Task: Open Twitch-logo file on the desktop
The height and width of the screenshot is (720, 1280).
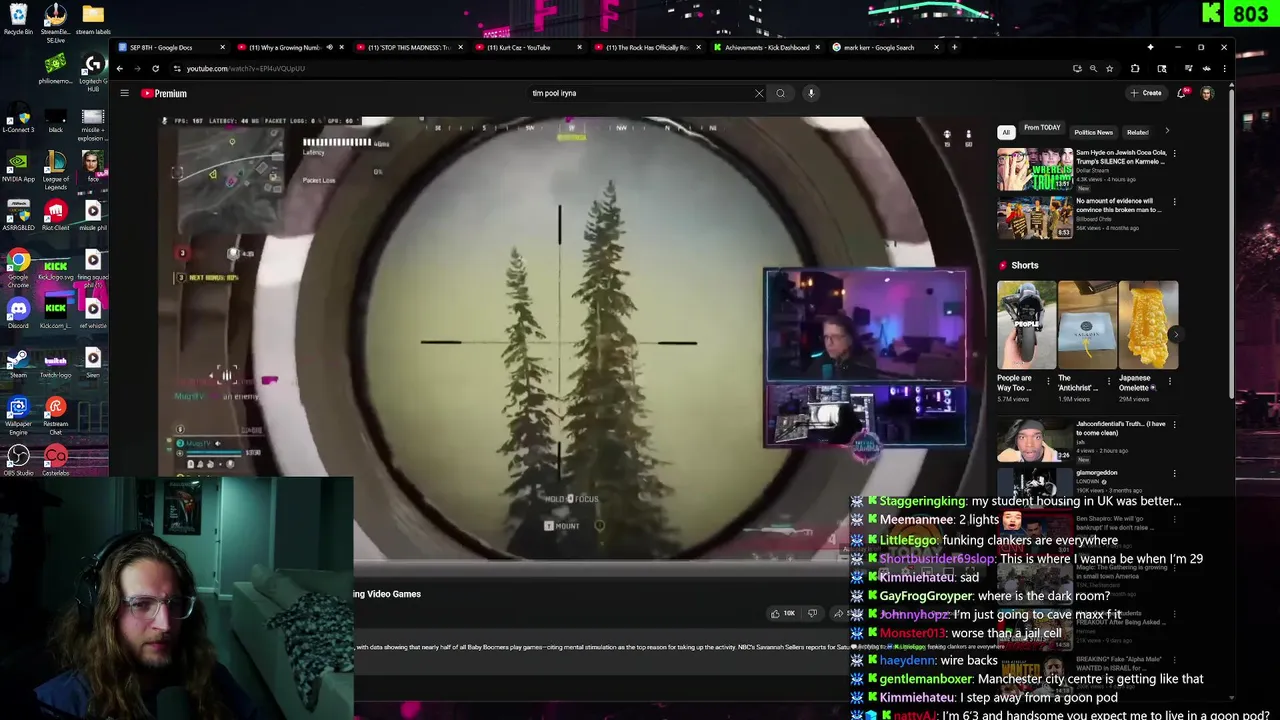Action: (x=56, y=363)
